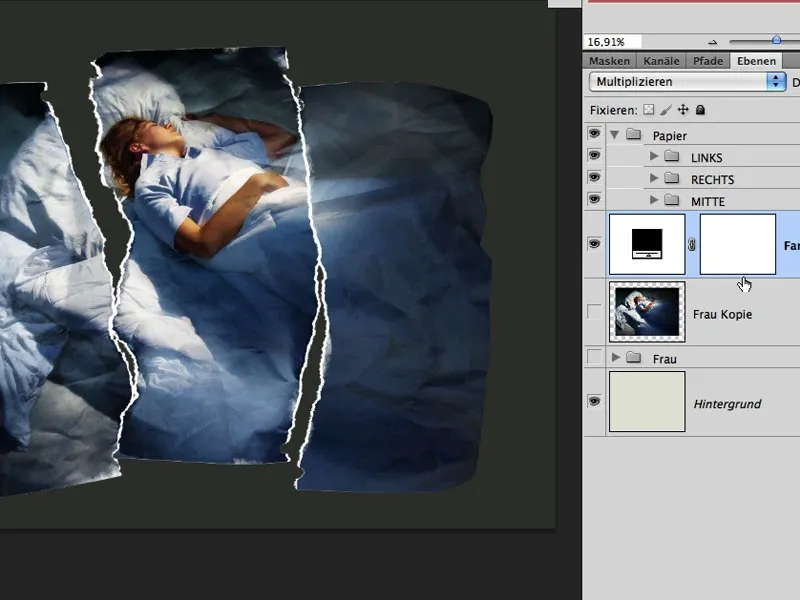
Task: Hide the Hintergrund layer
Action: coord(594,402)
